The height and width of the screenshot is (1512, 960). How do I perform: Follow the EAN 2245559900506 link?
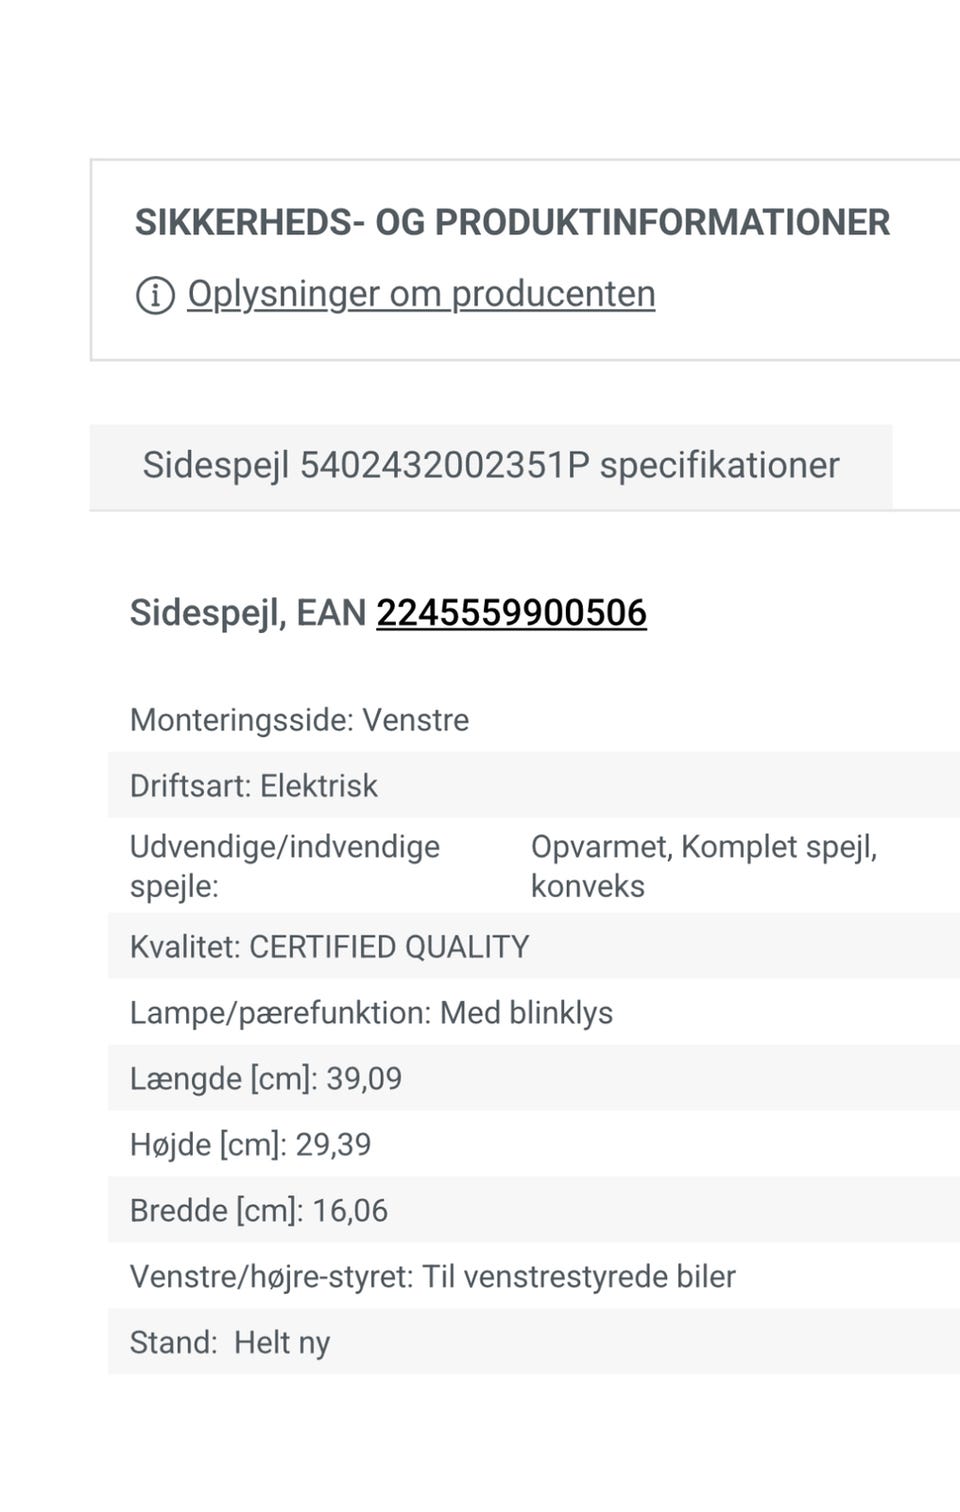click(511, 613)
